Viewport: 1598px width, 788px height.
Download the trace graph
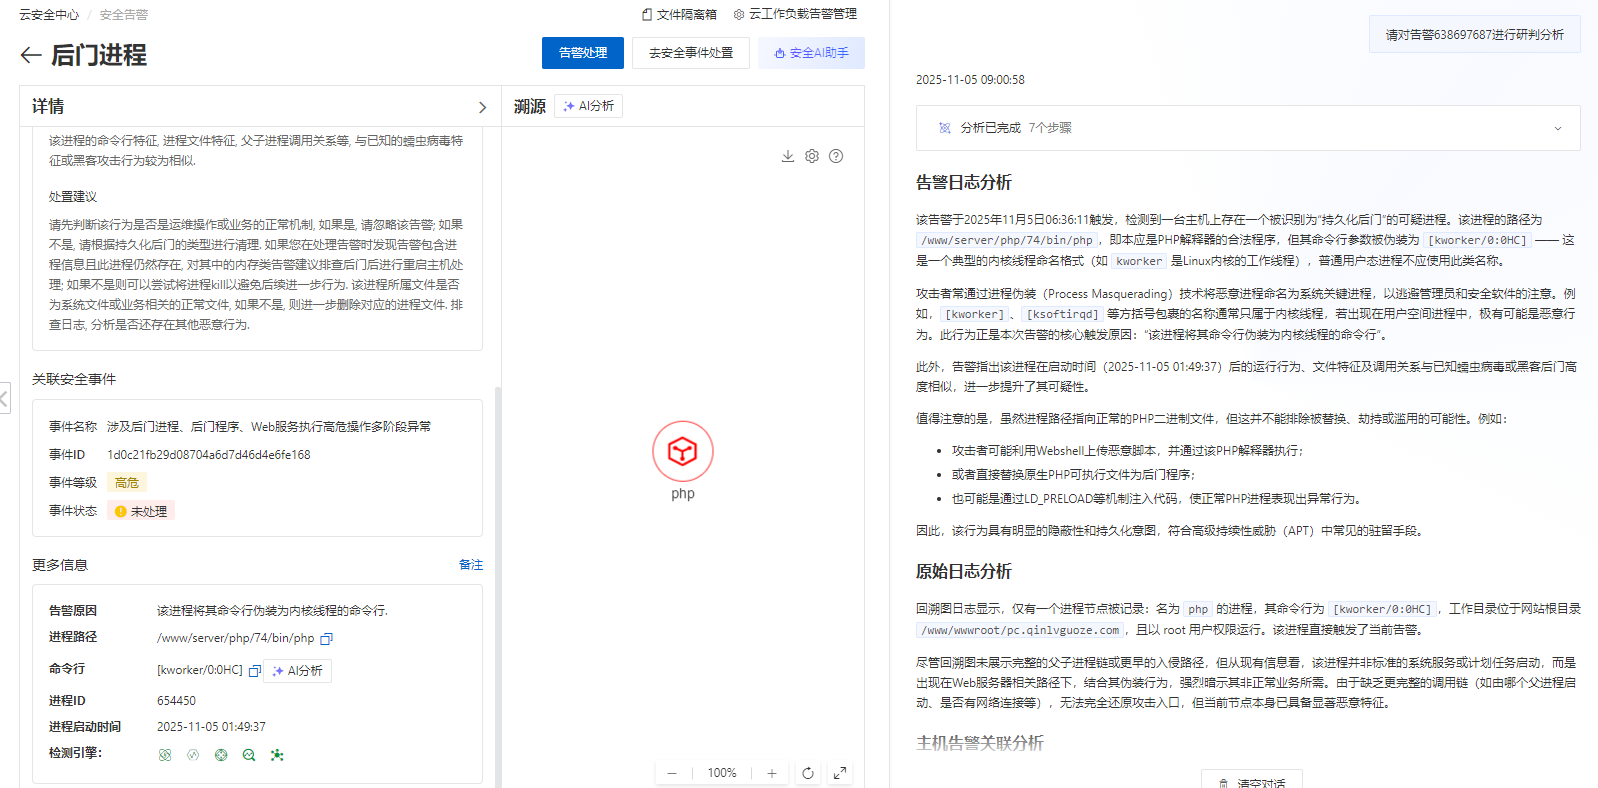pyautogui.click(x=788, y=156)
